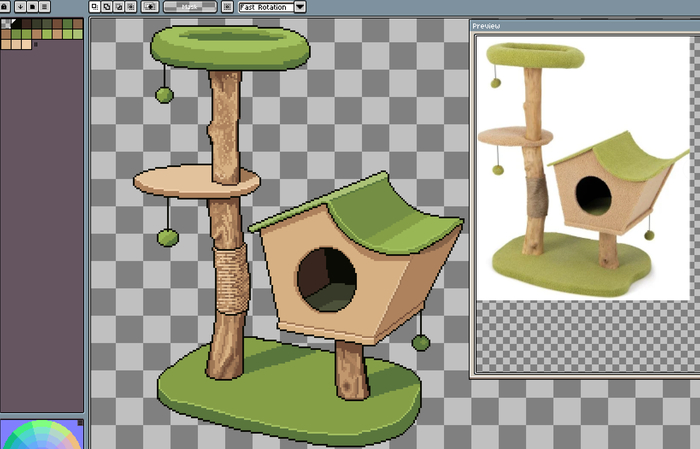This screenshot has height=449, width=700.
Task: Enable subtract from selection mode
Action: (118, 7)
